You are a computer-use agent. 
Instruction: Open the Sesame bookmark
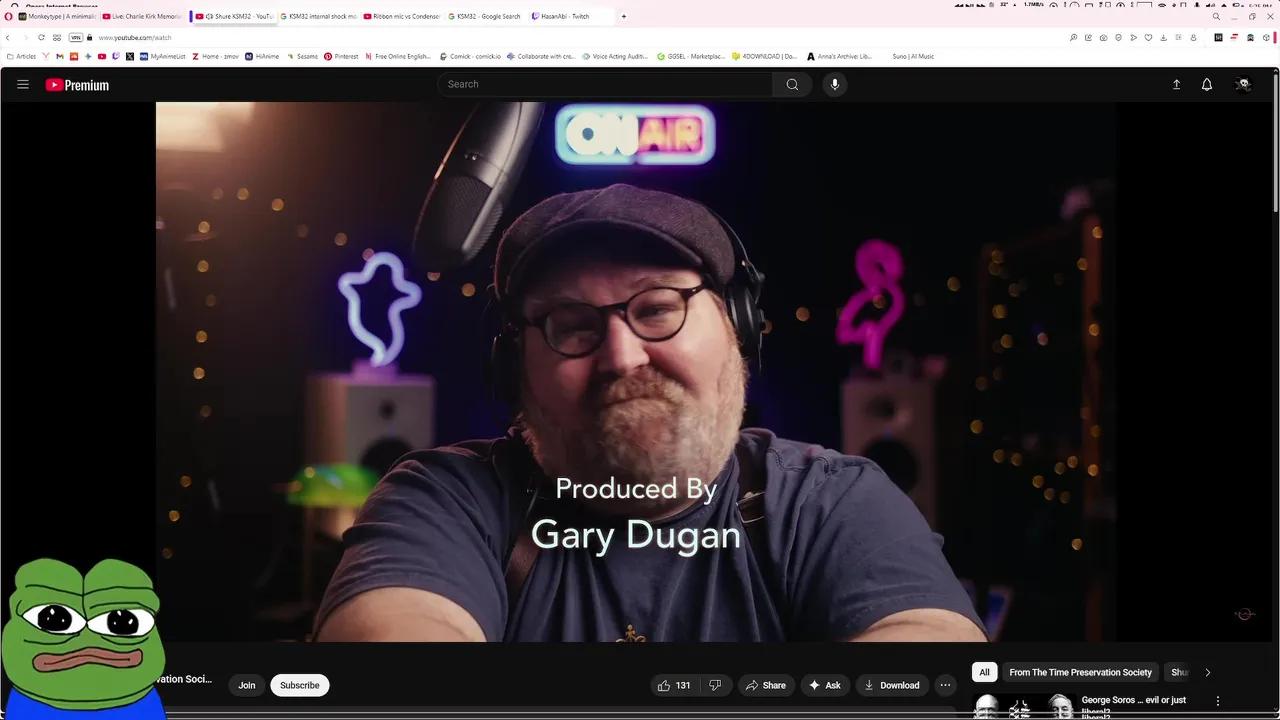(301, 57)
